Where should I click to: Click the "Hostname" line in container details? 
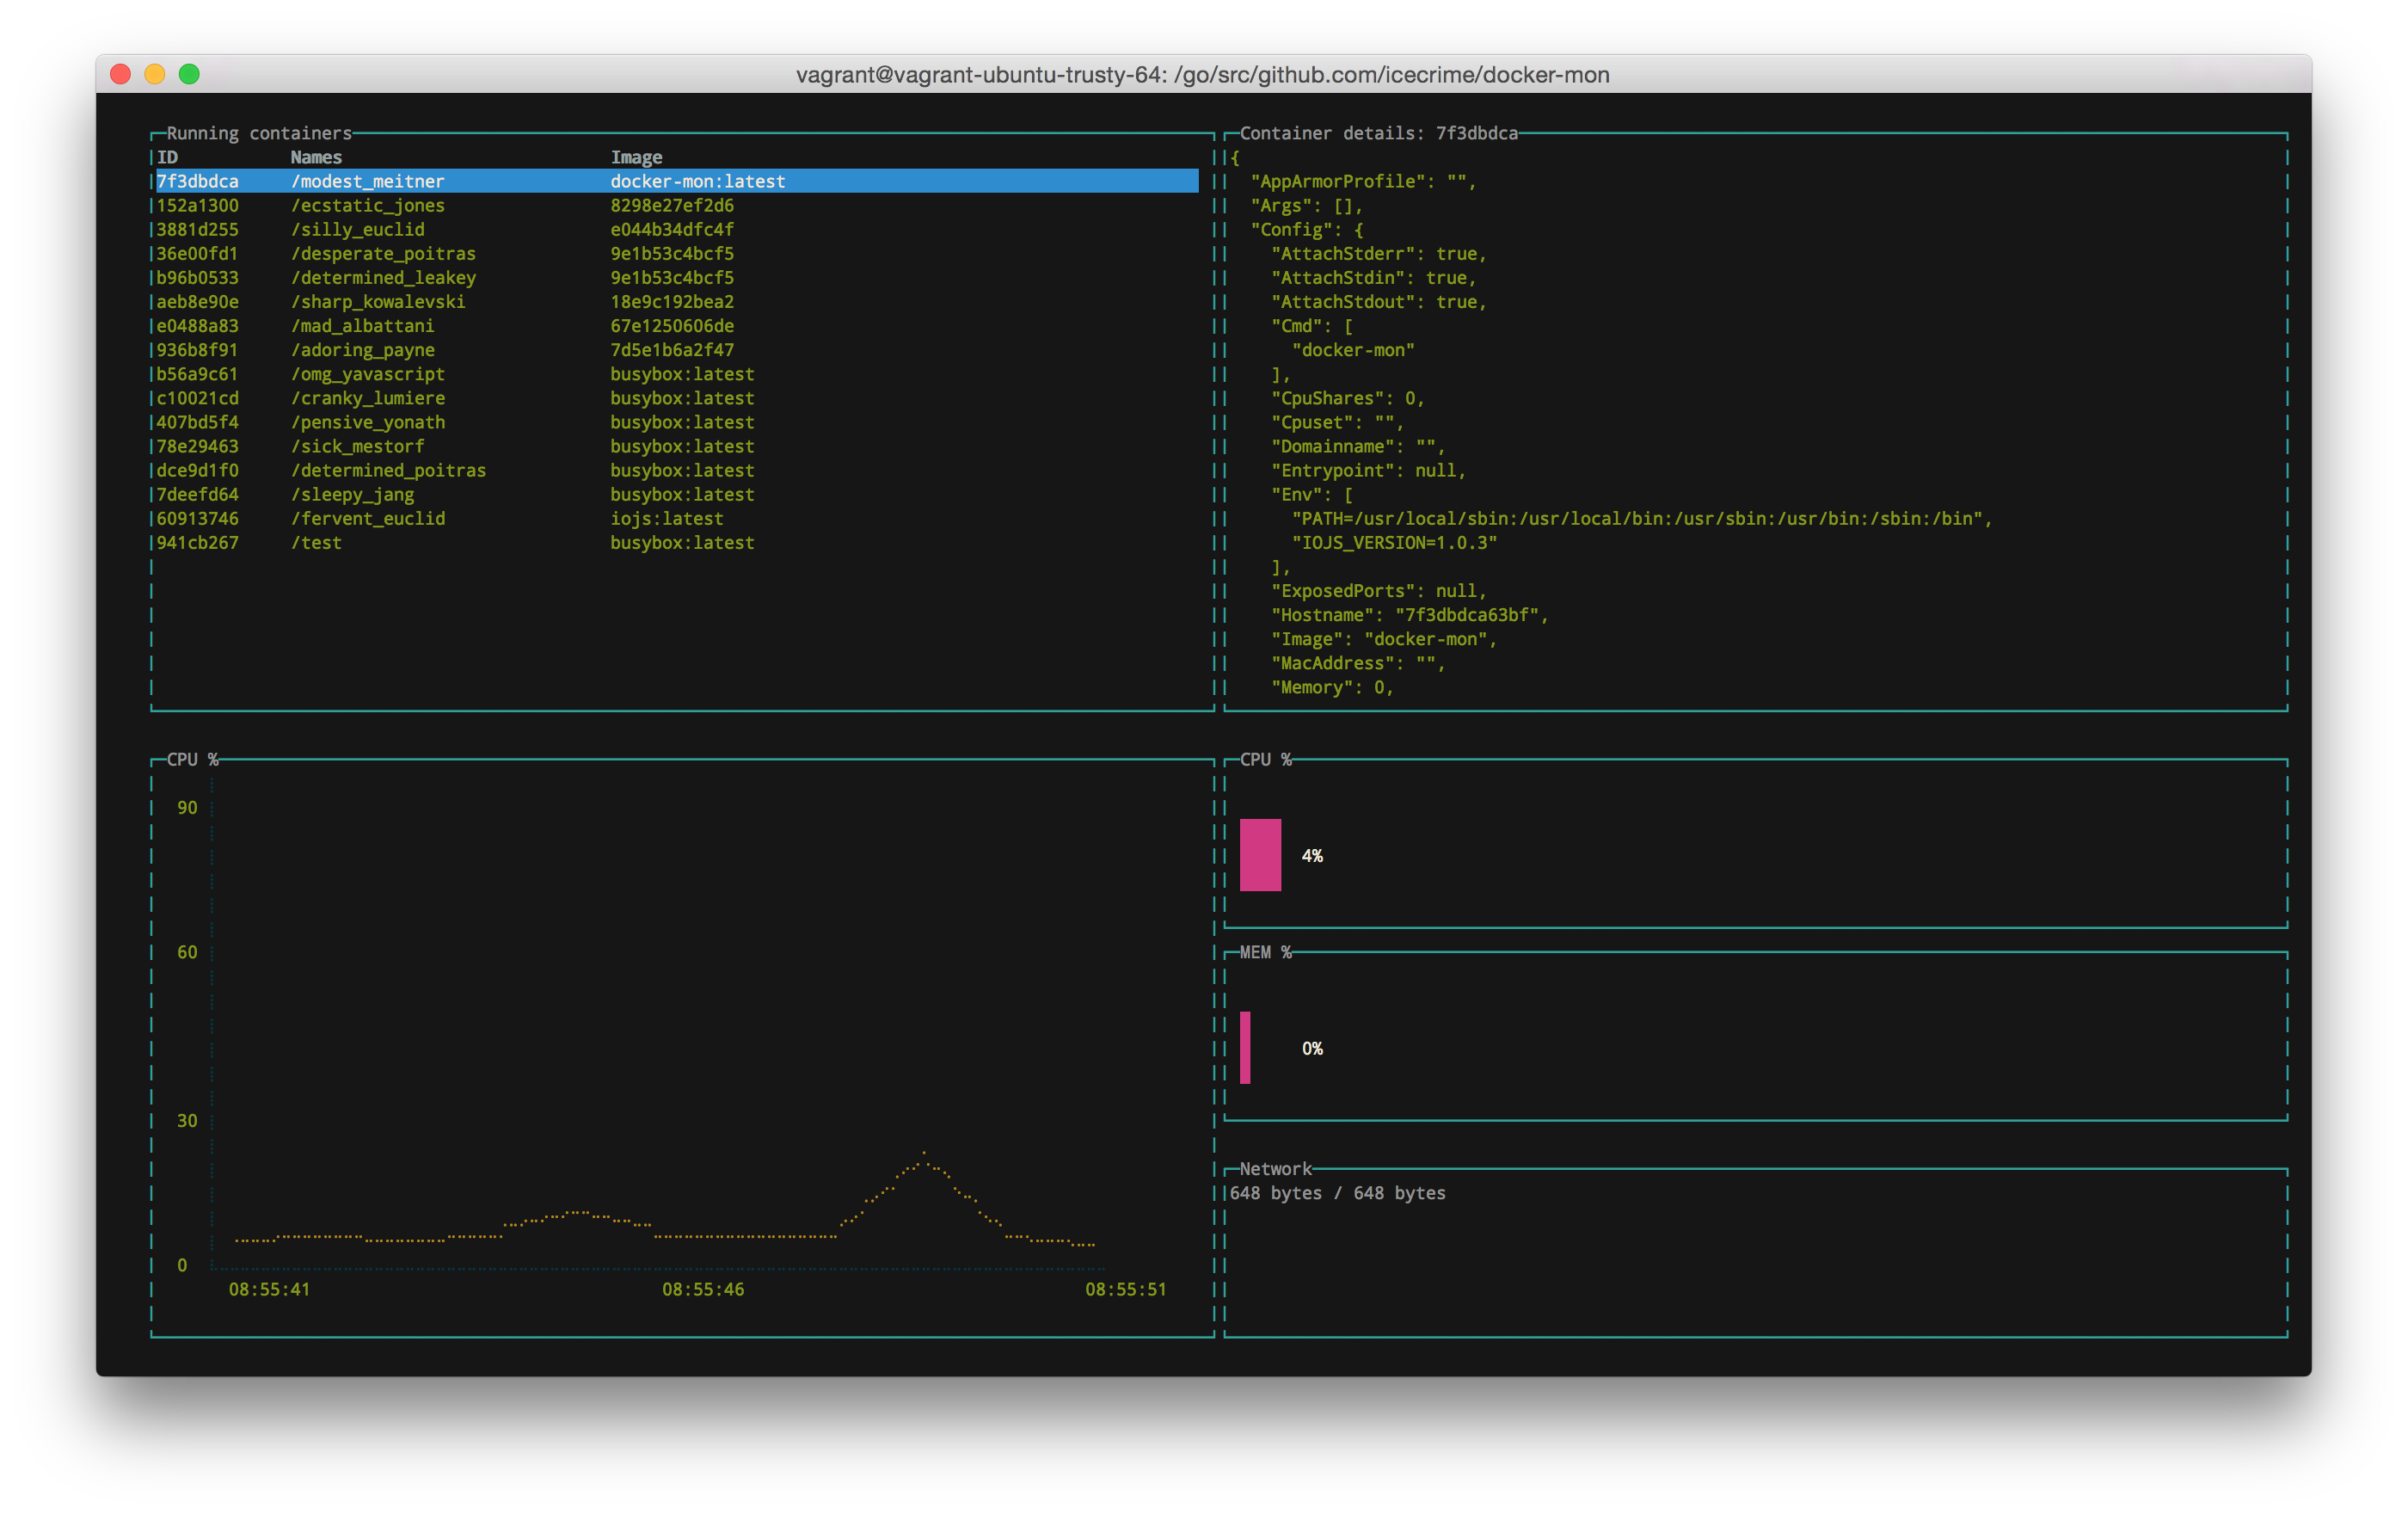pyautogui.click(x=1409, y=615)
